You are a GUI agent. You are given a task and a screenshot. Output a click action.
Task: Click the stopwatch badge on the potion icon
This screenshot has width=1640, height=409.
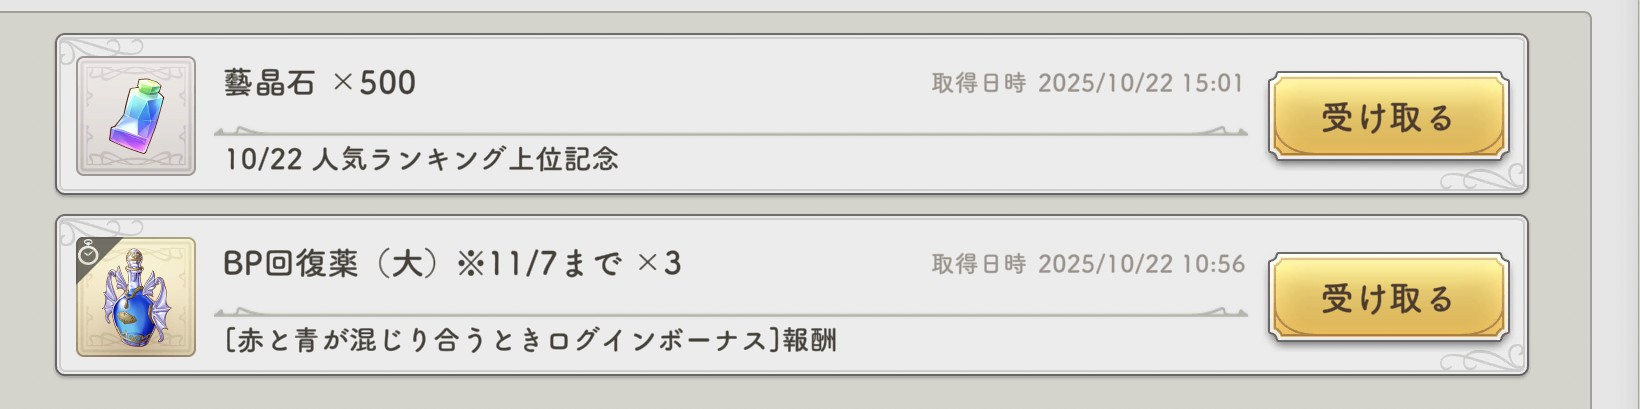[x=89, y=253]
